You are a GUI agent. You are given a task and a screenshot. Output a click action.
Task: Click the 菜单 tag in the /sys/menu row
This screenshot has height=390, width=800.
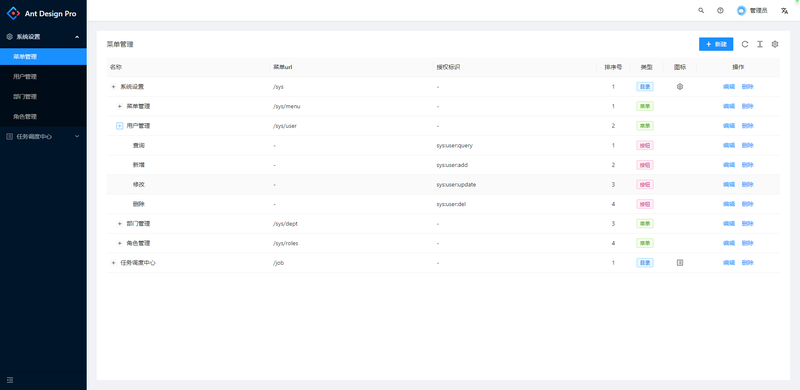[645, 106]
